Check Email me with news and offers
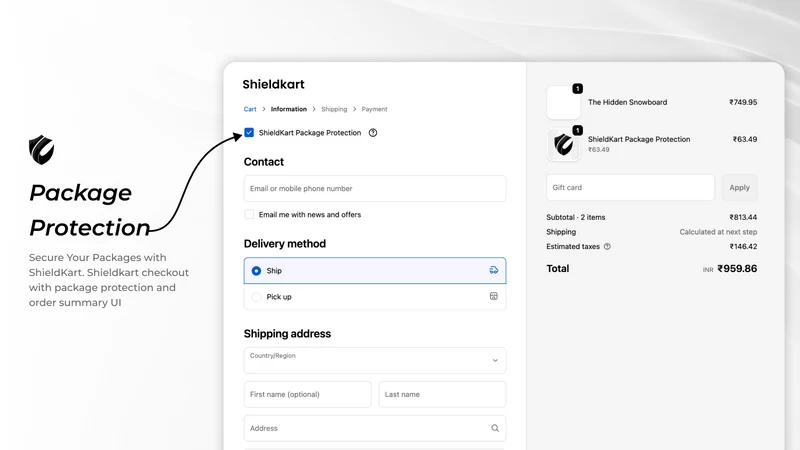 (x=249, y=214)
